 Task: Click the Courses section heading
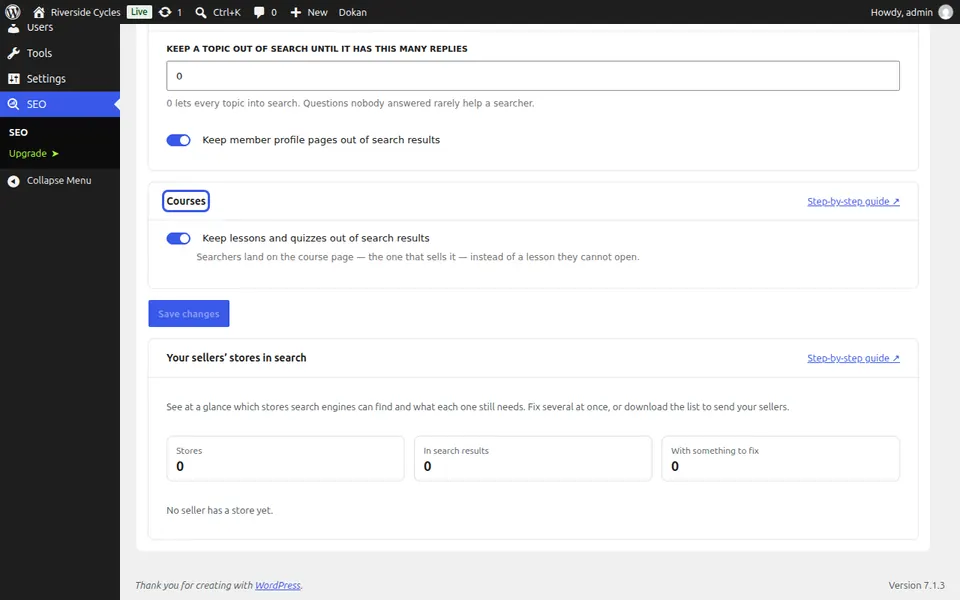(186, 201)
